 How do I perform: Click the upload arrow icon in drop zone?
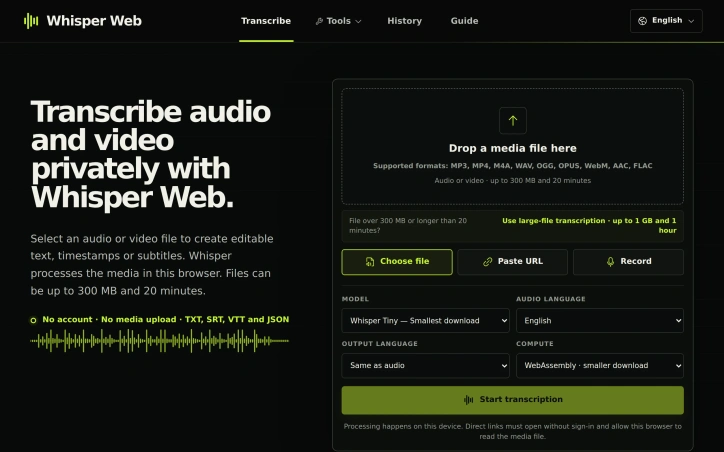[513, 121]
